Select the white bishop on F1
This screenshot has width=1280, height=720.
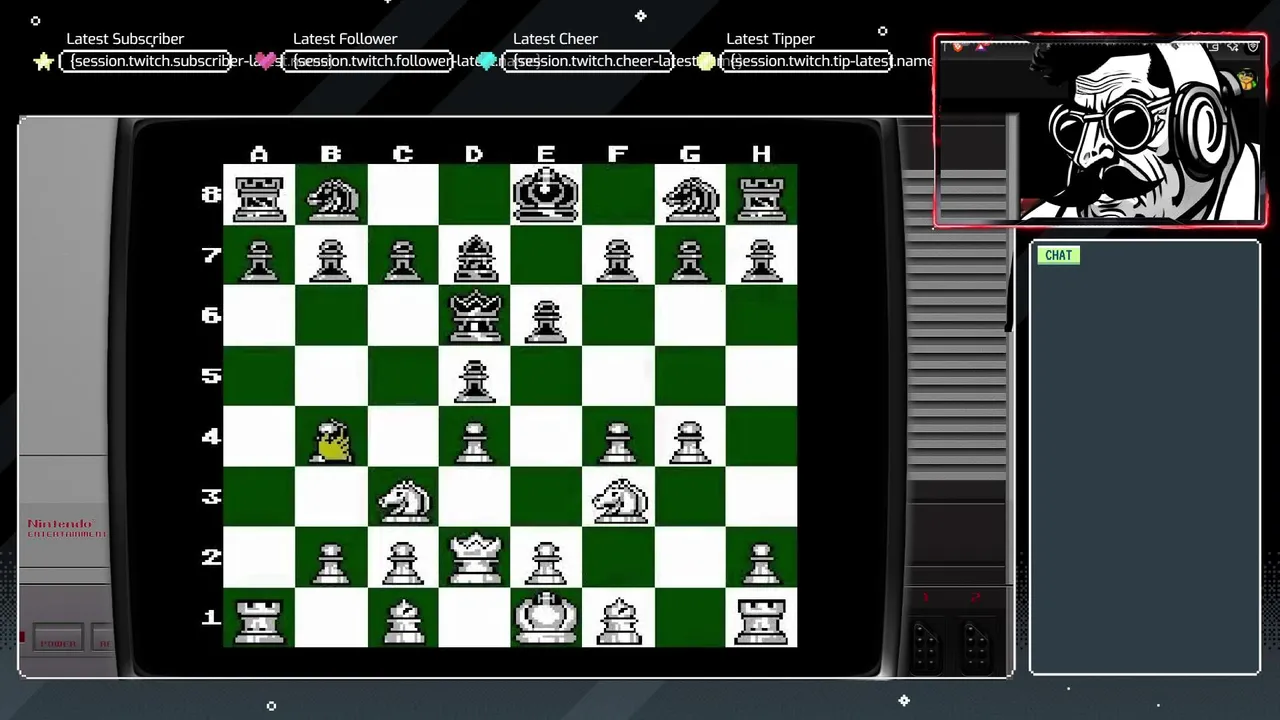tap(618, 621)
